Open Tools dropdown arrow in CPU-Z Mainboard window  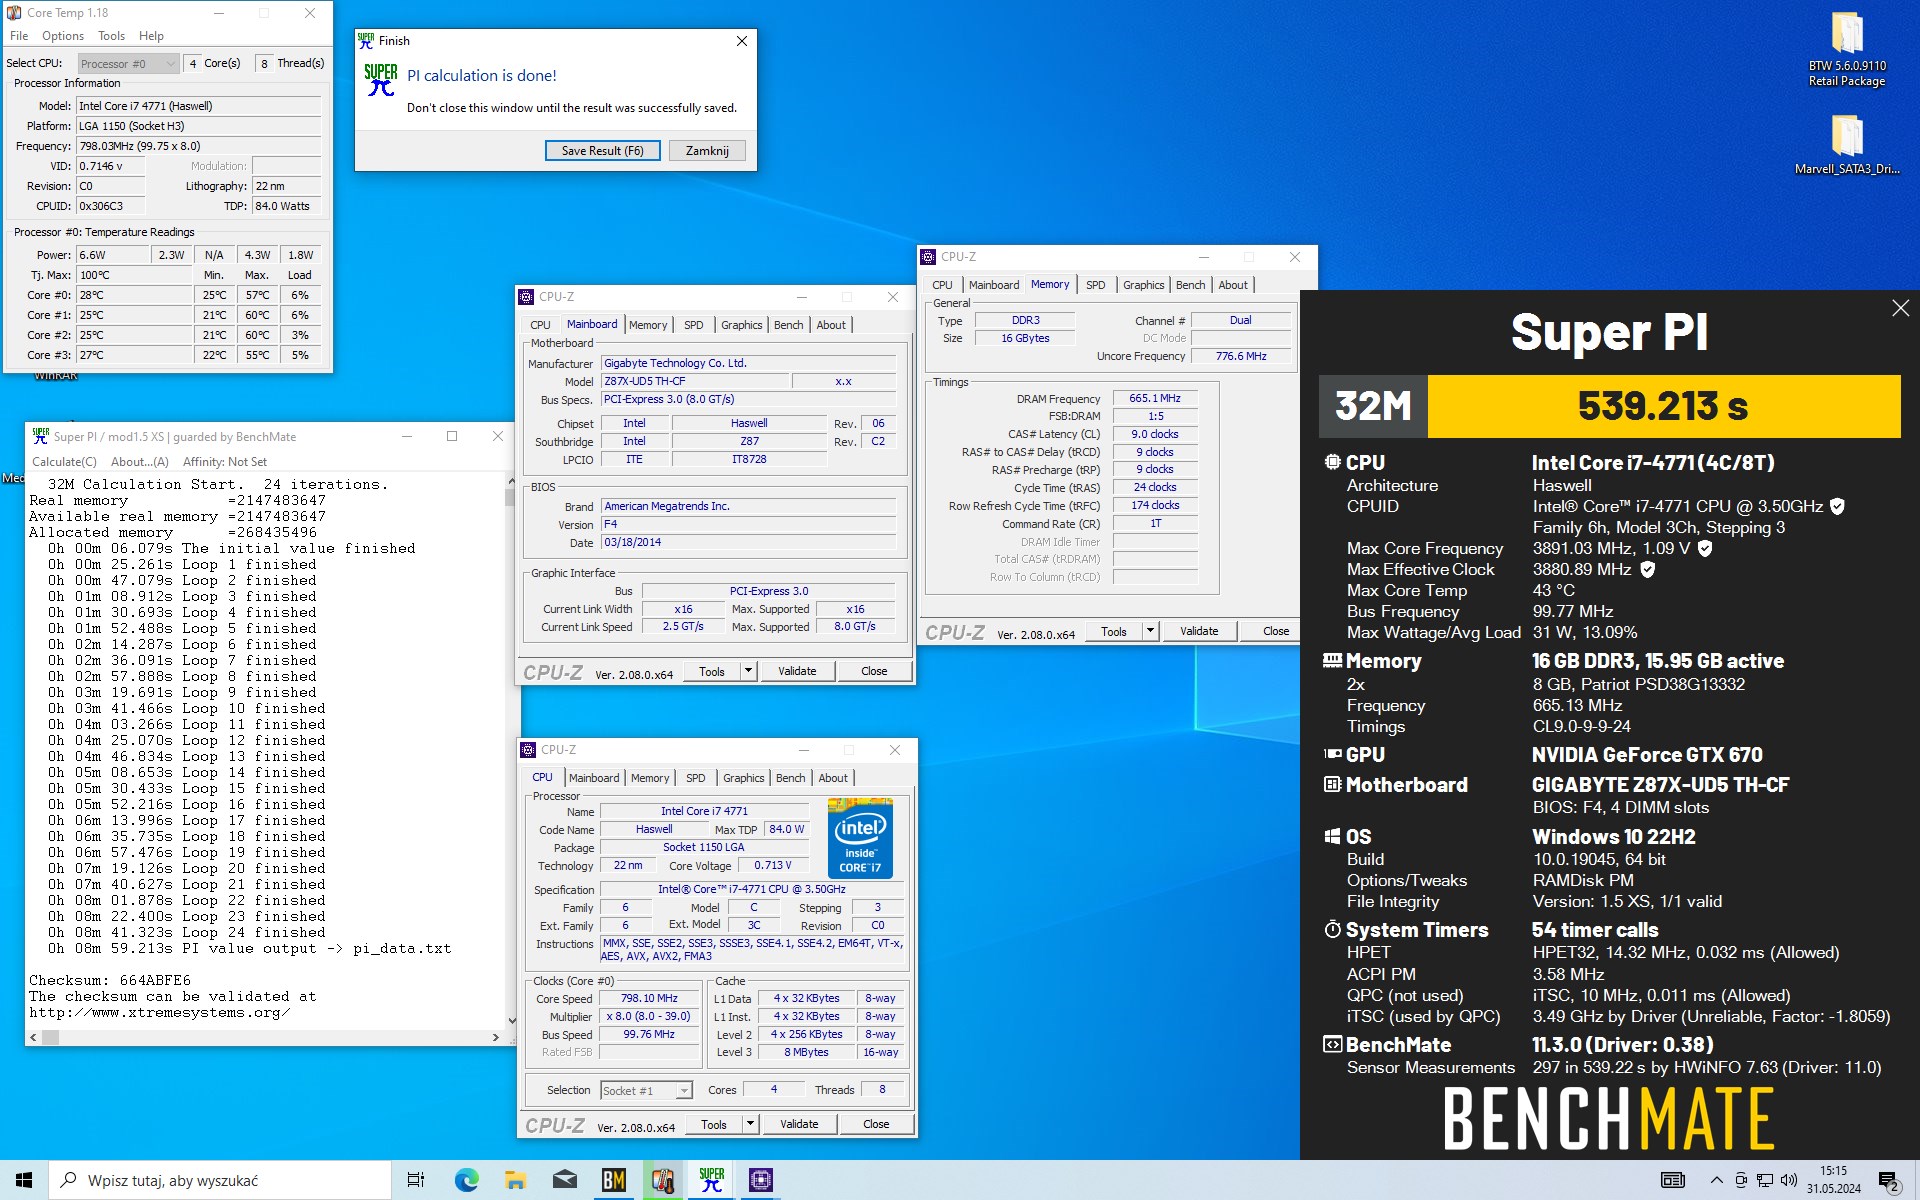pyautogui.click(x=748, y=671)
